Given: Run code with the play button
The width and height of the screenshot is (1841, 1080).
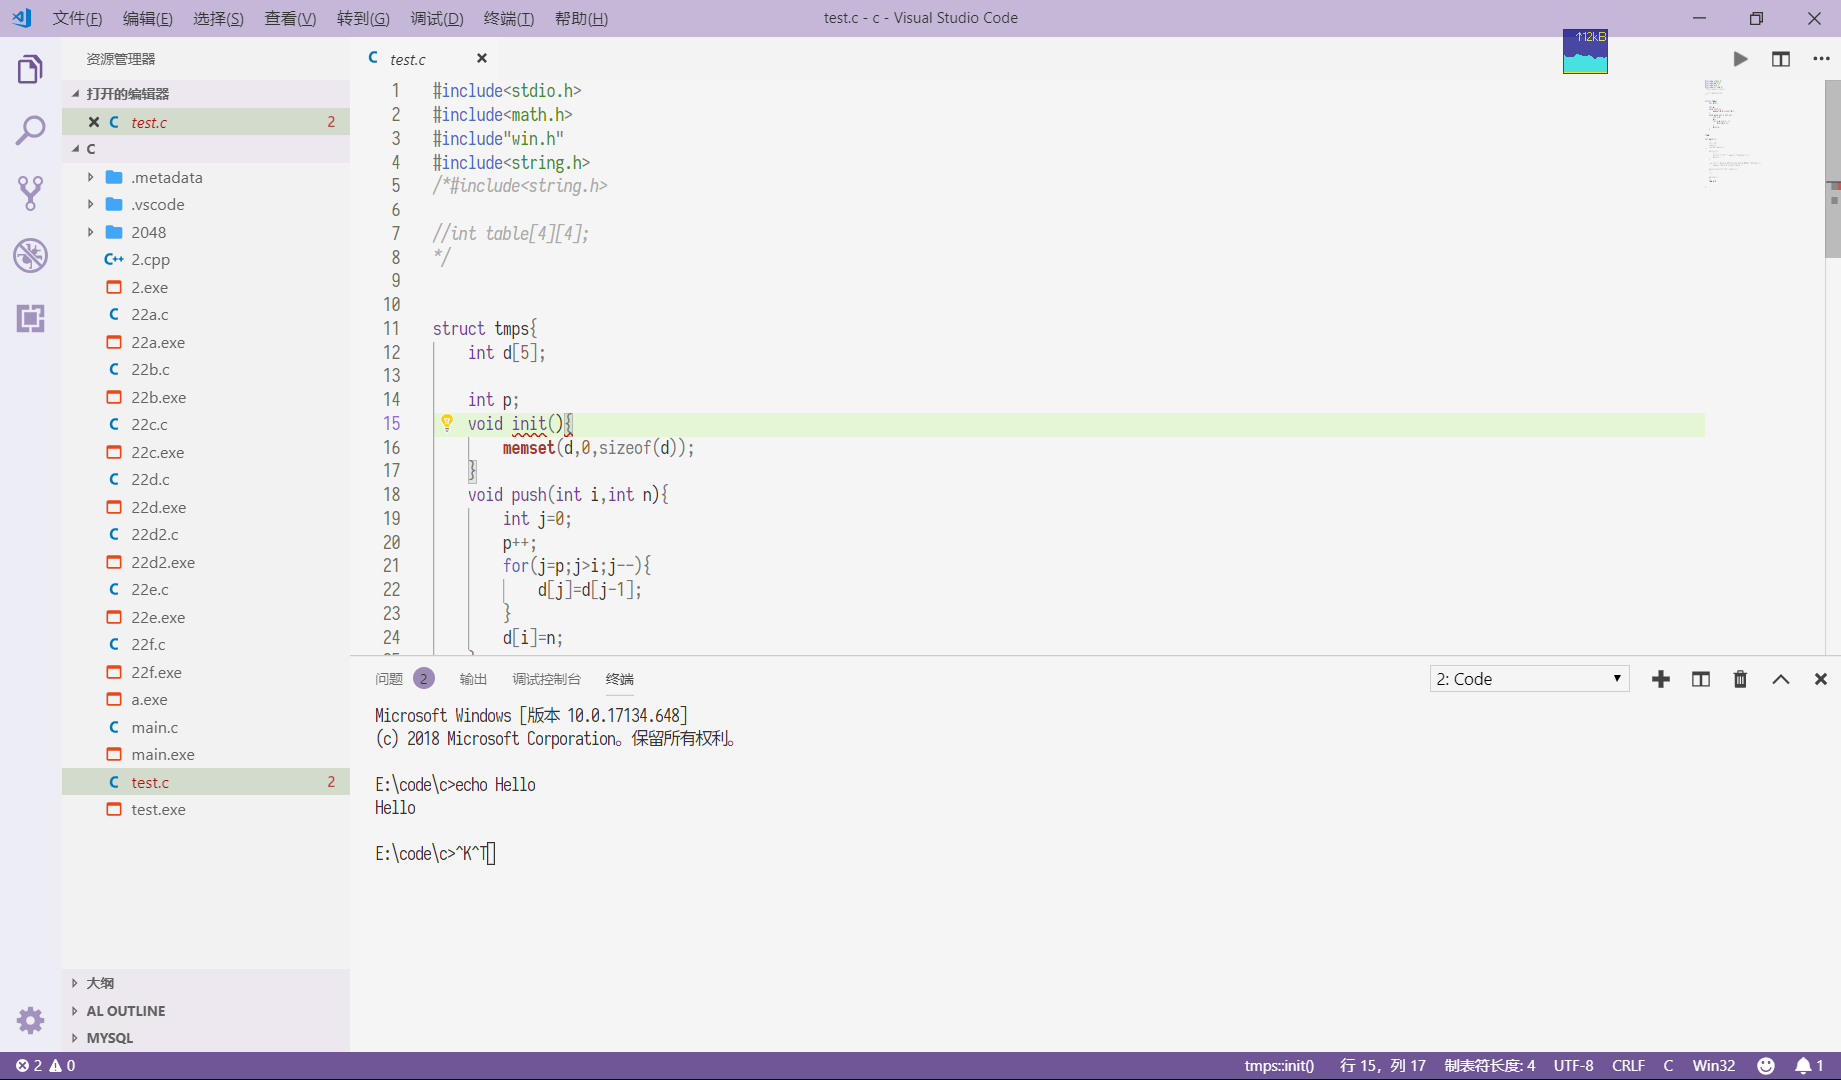Looking at the screenshot, I should click(1740, 59).
